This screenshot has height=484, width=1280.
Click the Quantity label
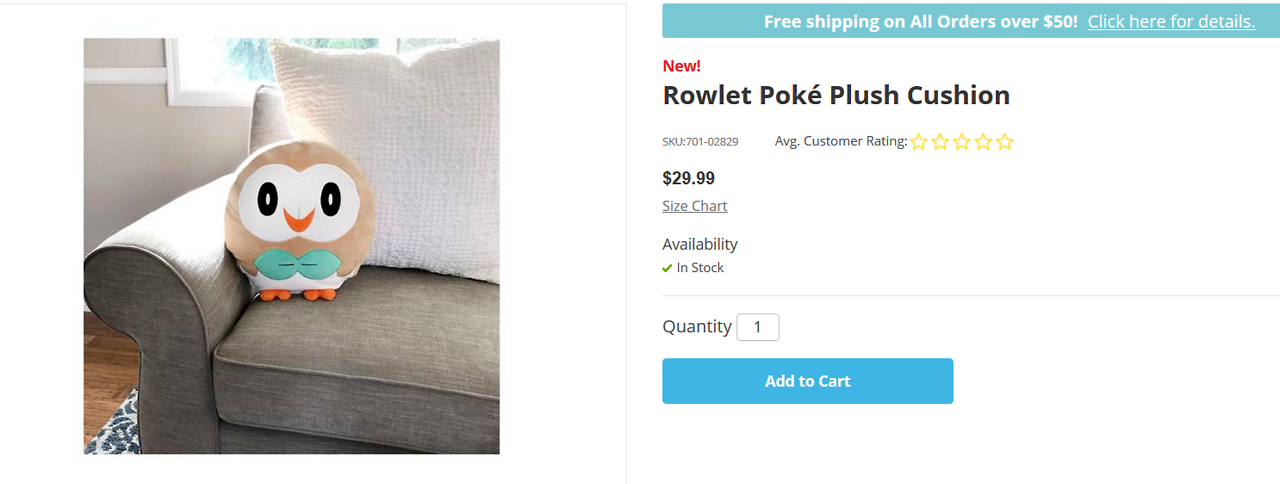[x=696, y=326]
